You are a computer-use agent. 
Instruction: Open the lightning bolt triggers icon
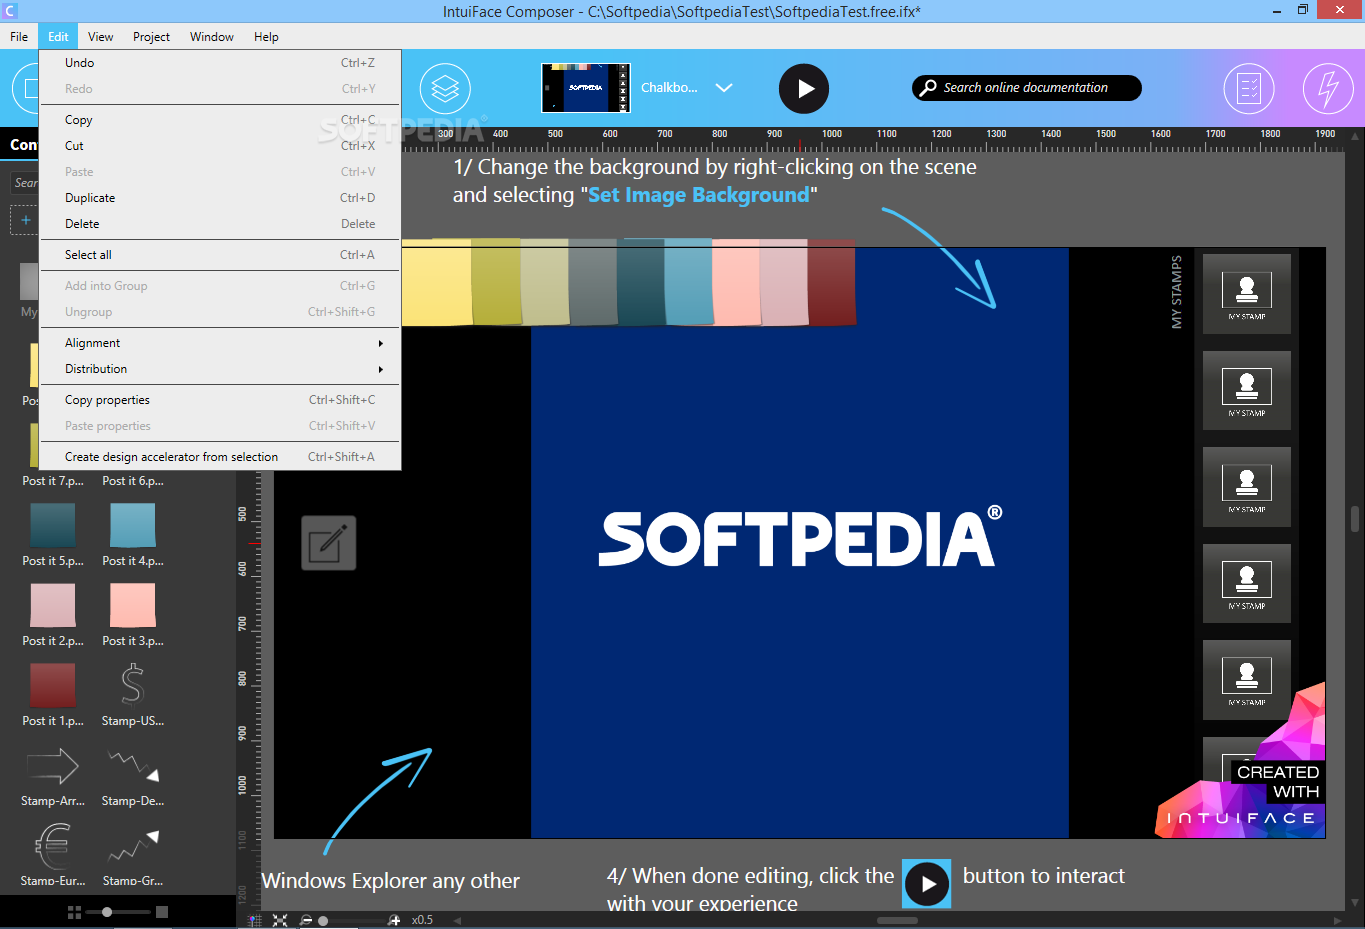click(1328, 89)
